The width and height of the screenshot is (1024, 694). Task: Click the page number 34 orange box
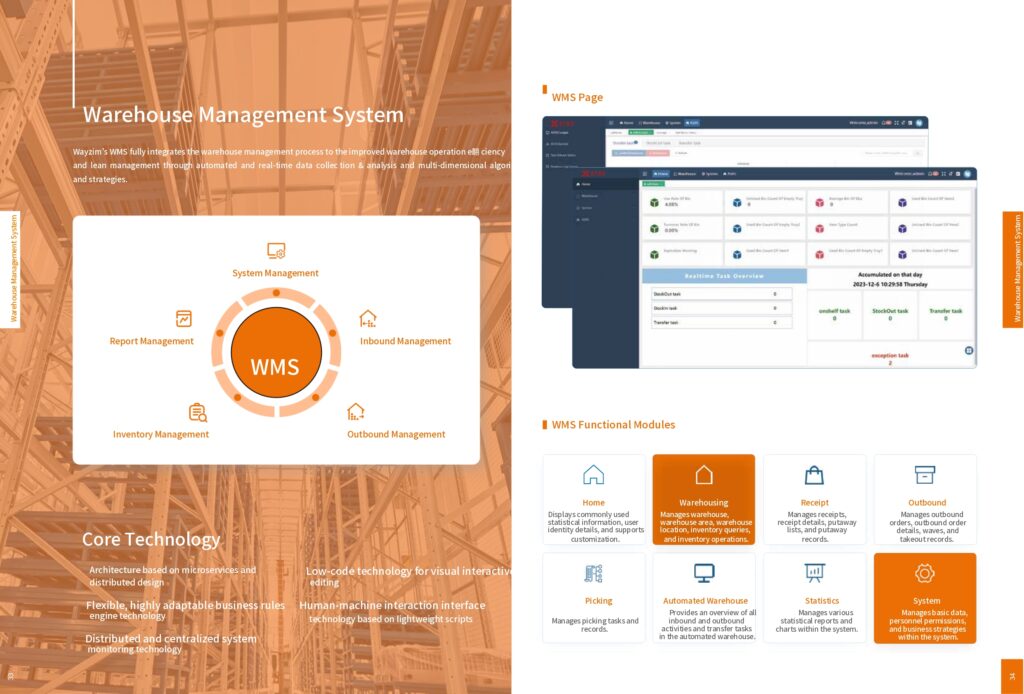pyautogui.click(x=1012, y=676)
